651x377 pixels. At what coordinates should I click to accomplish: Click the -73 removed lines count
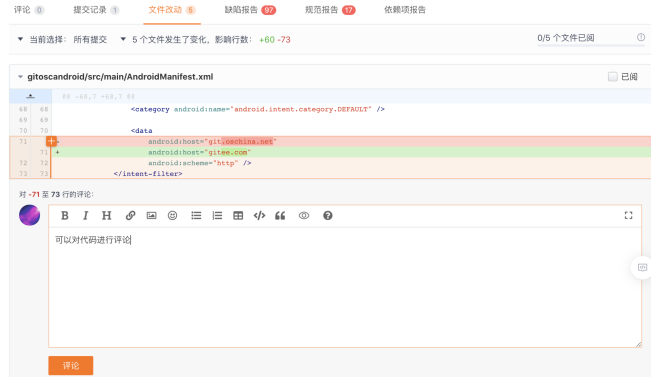(x=284, y=39)
